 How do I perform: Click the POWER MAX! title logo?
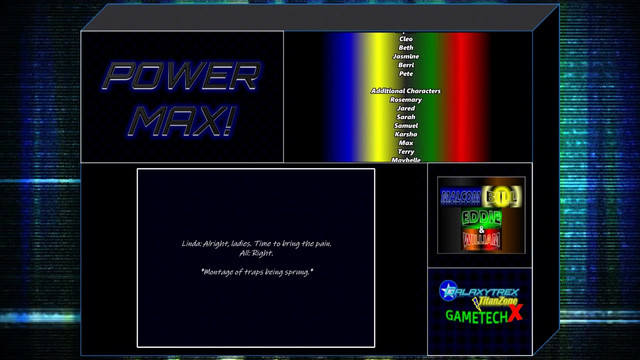tap(181, 99)
